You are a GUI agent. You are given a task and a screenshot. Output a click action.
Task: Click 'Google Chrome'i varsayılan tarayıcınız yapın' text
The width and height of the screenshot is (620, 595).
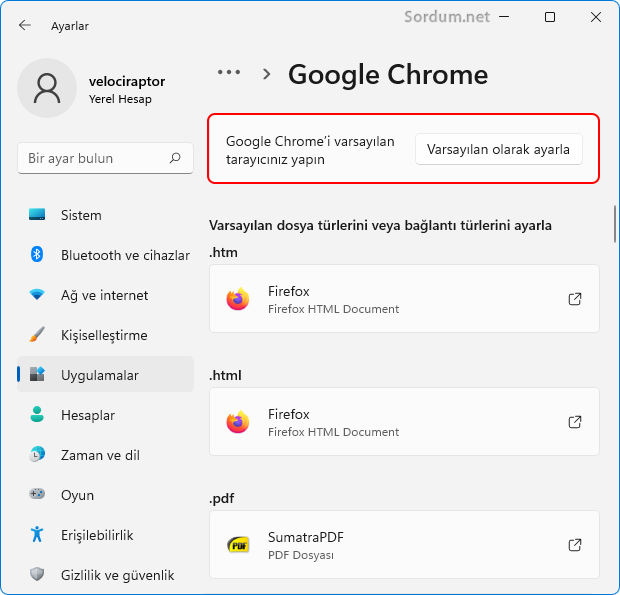point(310,150)
